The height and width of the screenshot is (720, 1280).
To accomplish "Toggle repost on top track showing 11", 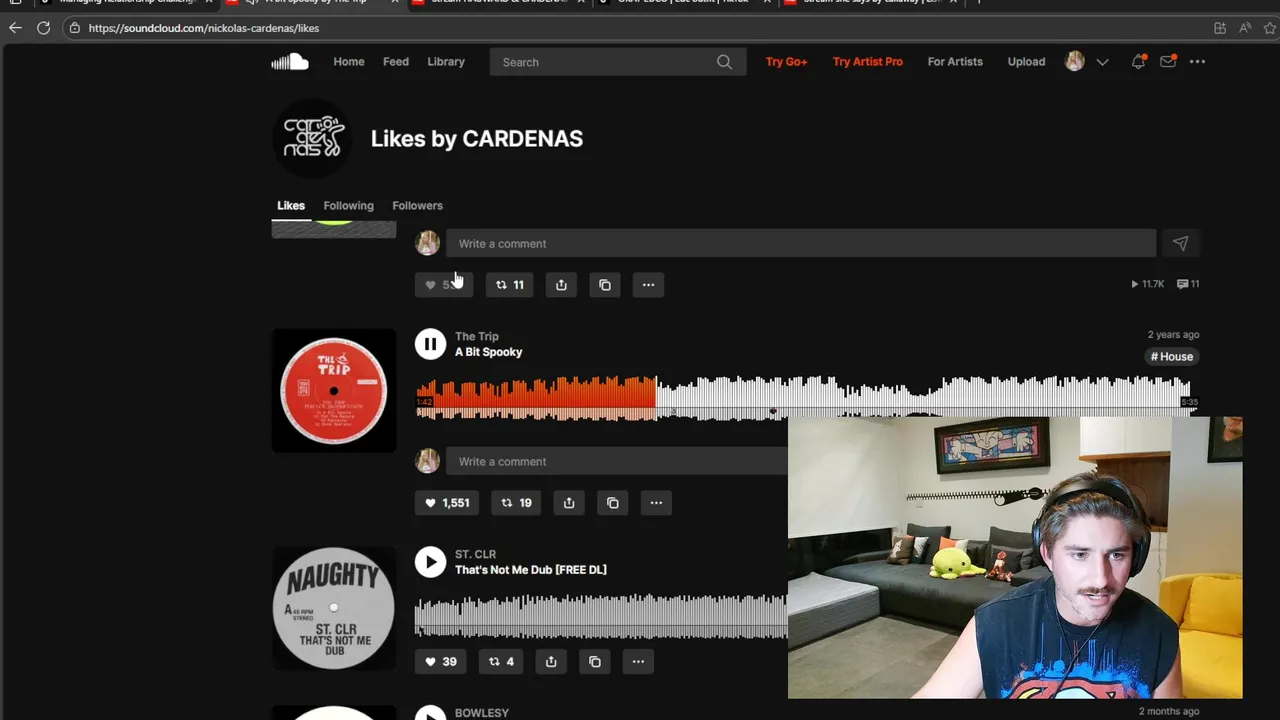I will [510, 285].
